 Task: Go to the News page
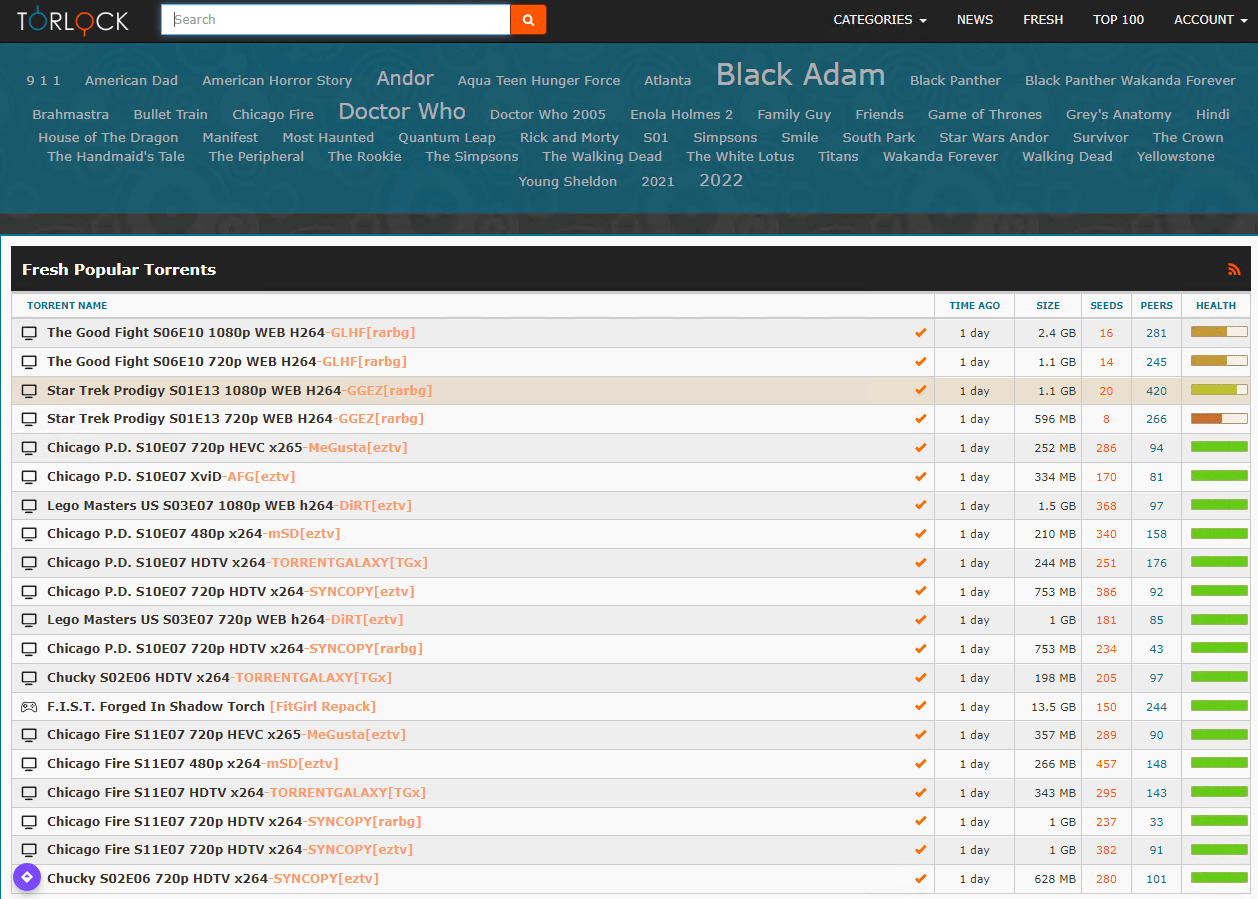pos(975,19)
